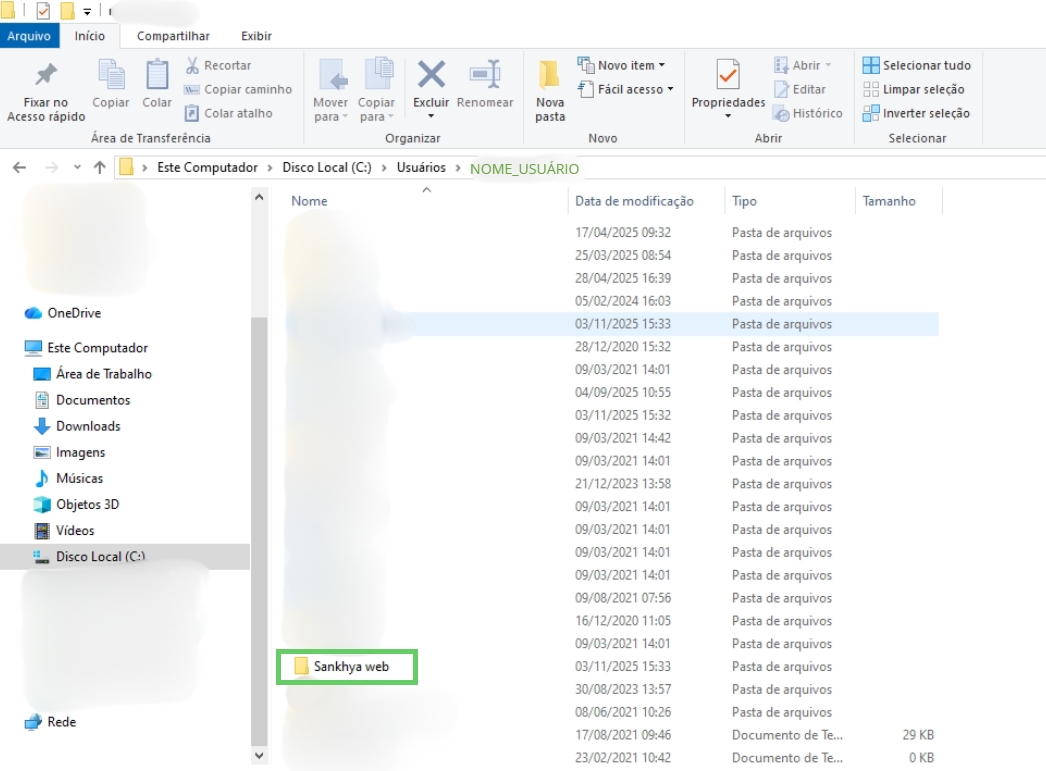Open Músicas in sidebar
The width and height of the screenshot is (1046, 771).
click(68, 478)
